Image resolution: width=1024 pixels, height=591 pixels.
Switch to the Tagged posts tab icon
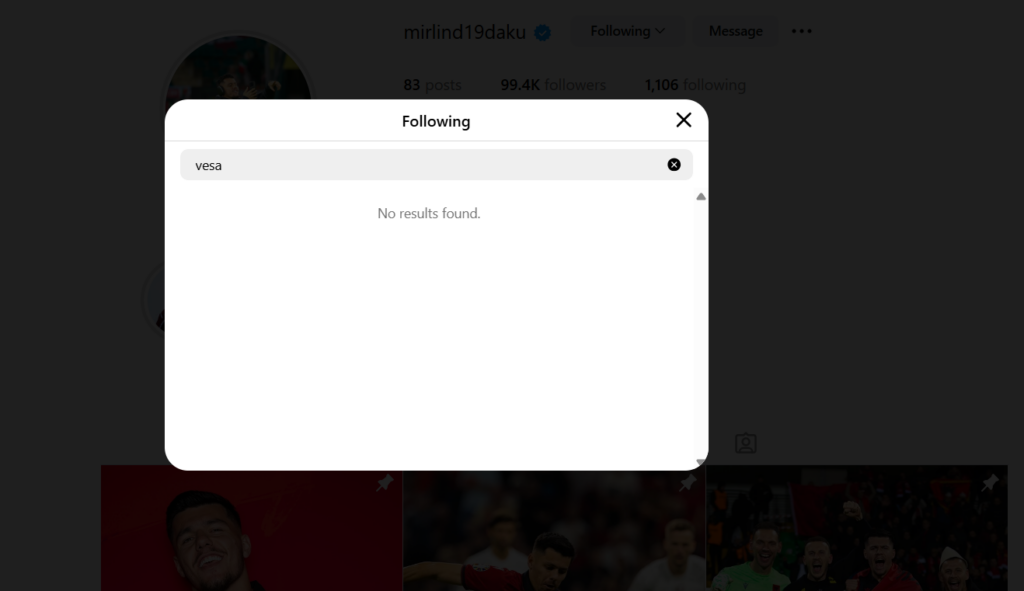745,443
